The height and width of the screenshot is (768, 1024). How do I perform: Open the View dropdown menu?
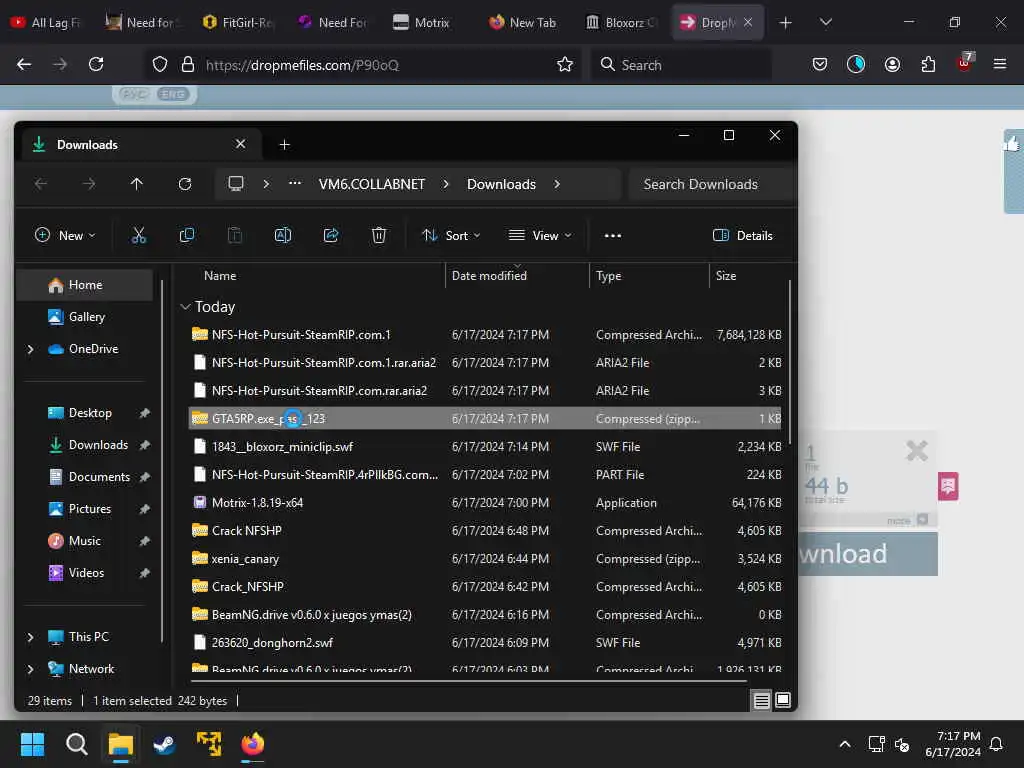tap(540, 235)
